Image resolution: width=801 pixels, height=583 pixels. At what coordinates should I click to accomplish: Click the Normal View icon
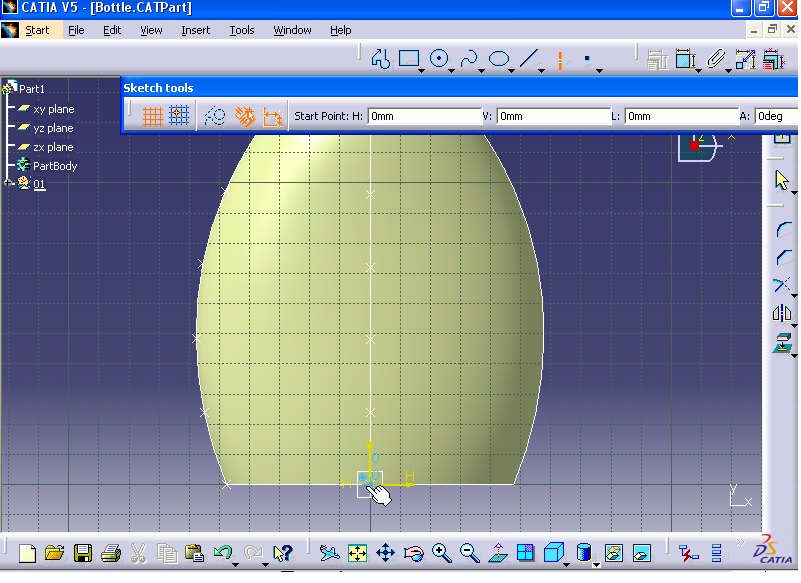pyautogui.click(x=498, y=553)
